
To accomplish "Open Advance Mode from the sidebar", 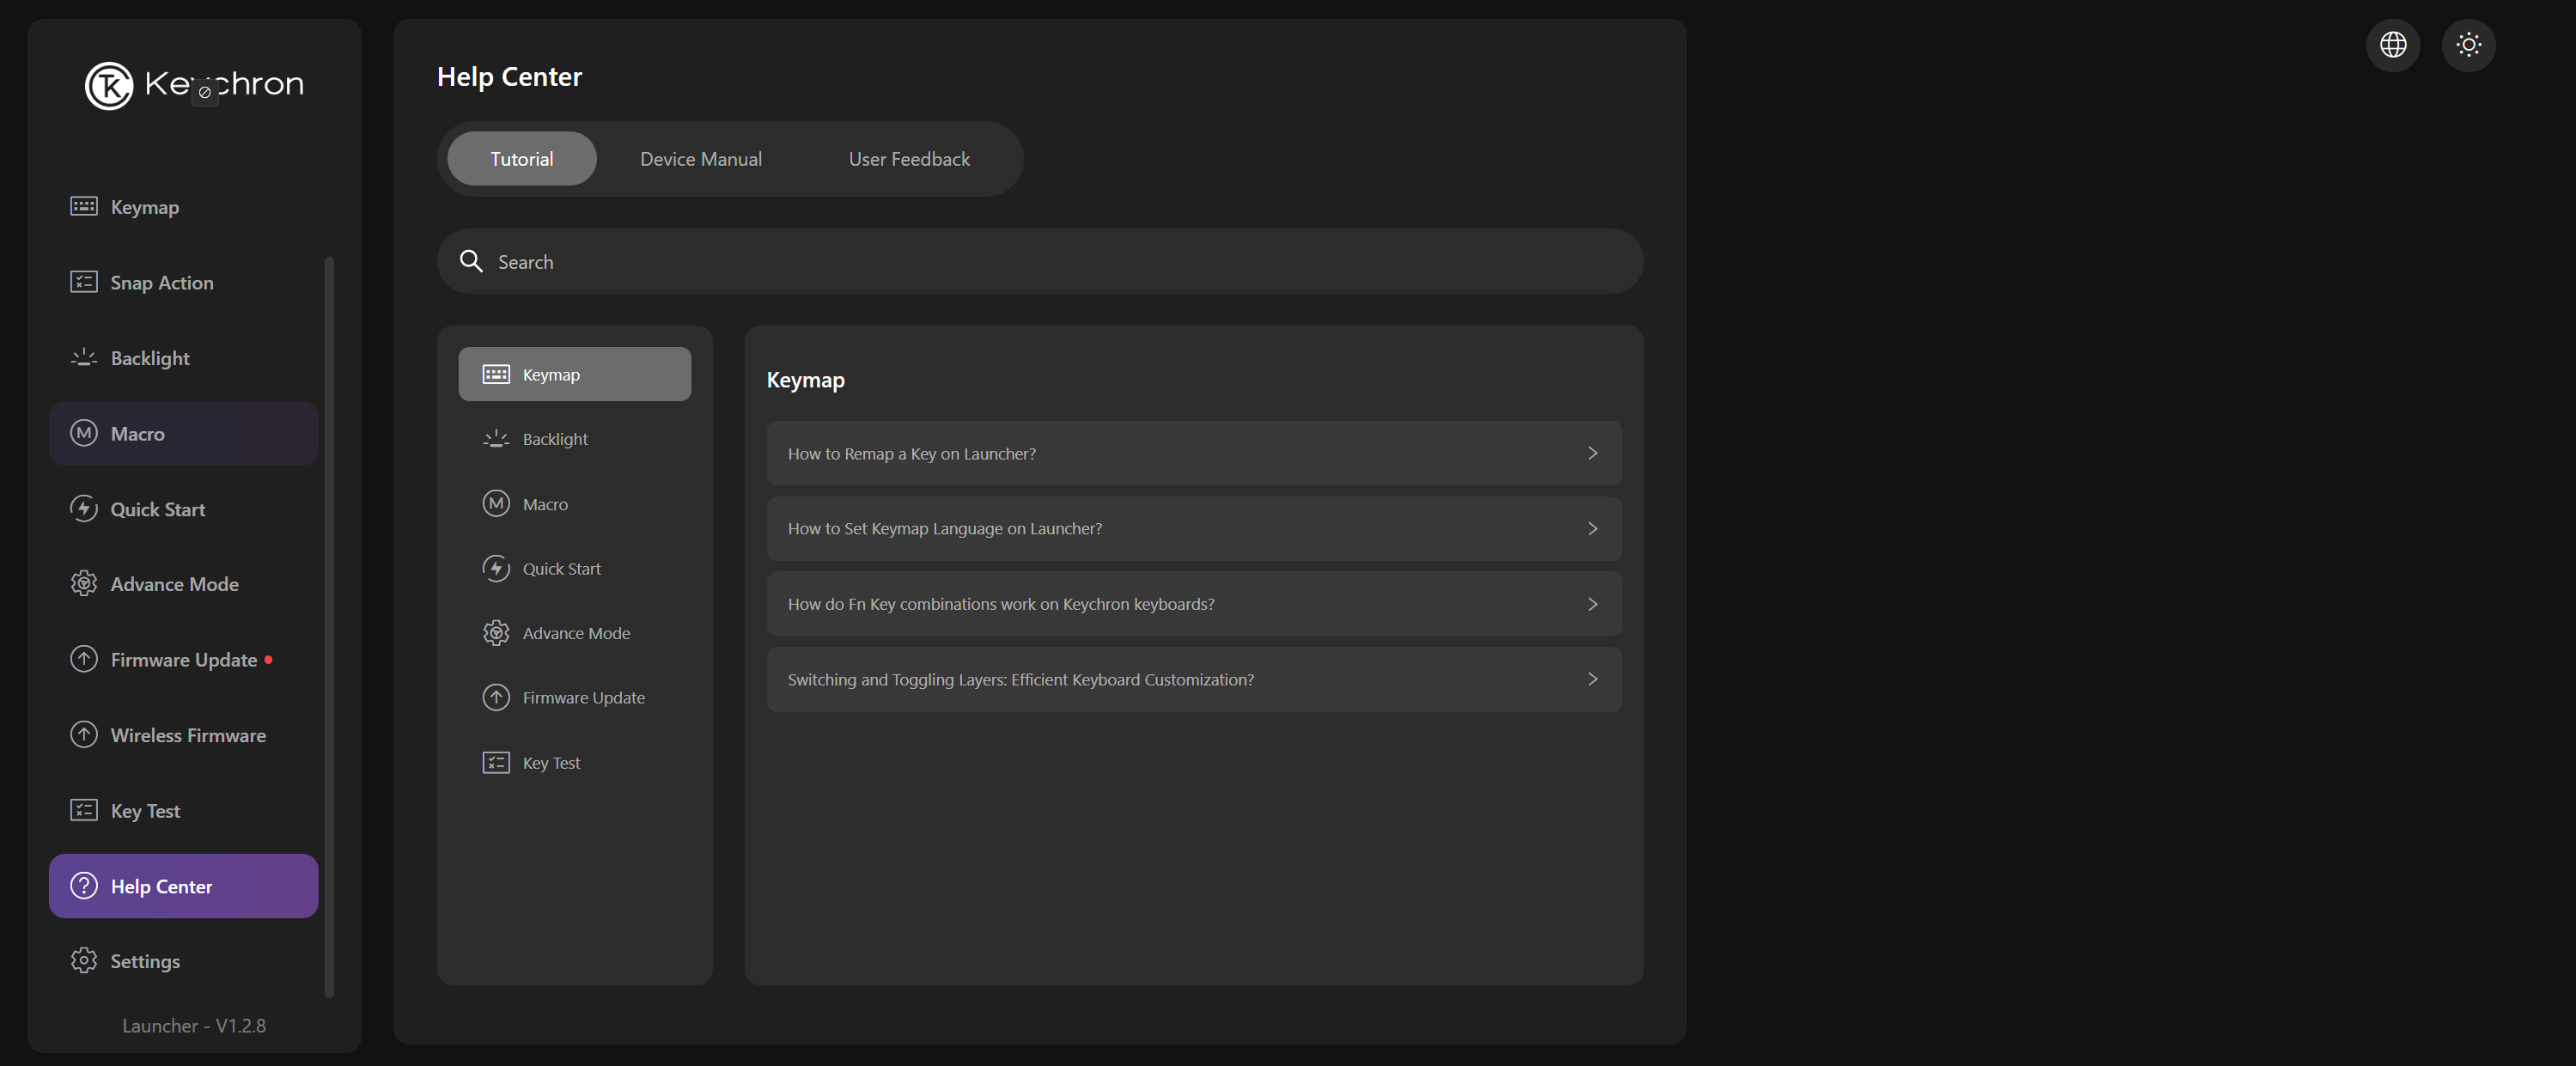I will tap(174, 584).
